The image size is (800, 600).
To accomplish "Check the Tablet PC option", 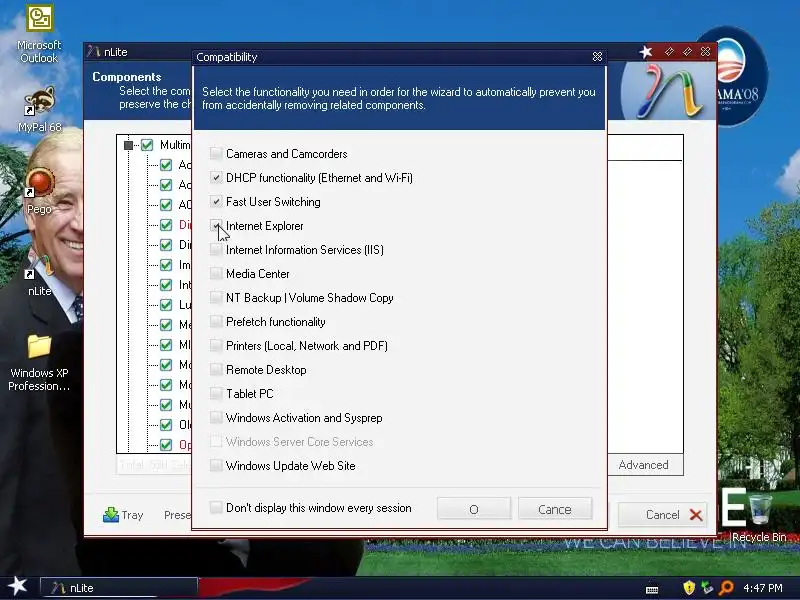I will click(216, 393).
